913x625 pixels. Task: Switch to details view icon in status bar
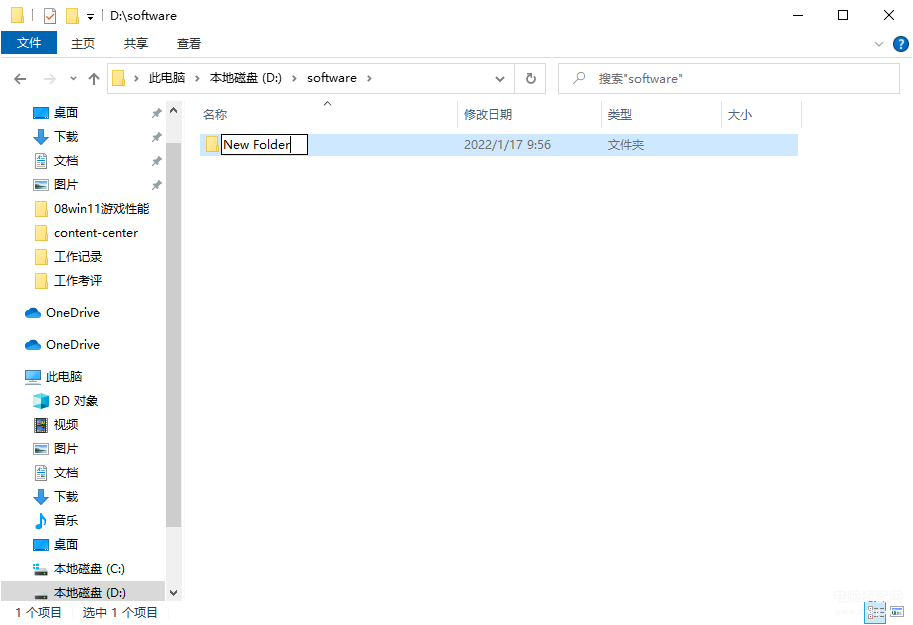pos(875,612)
